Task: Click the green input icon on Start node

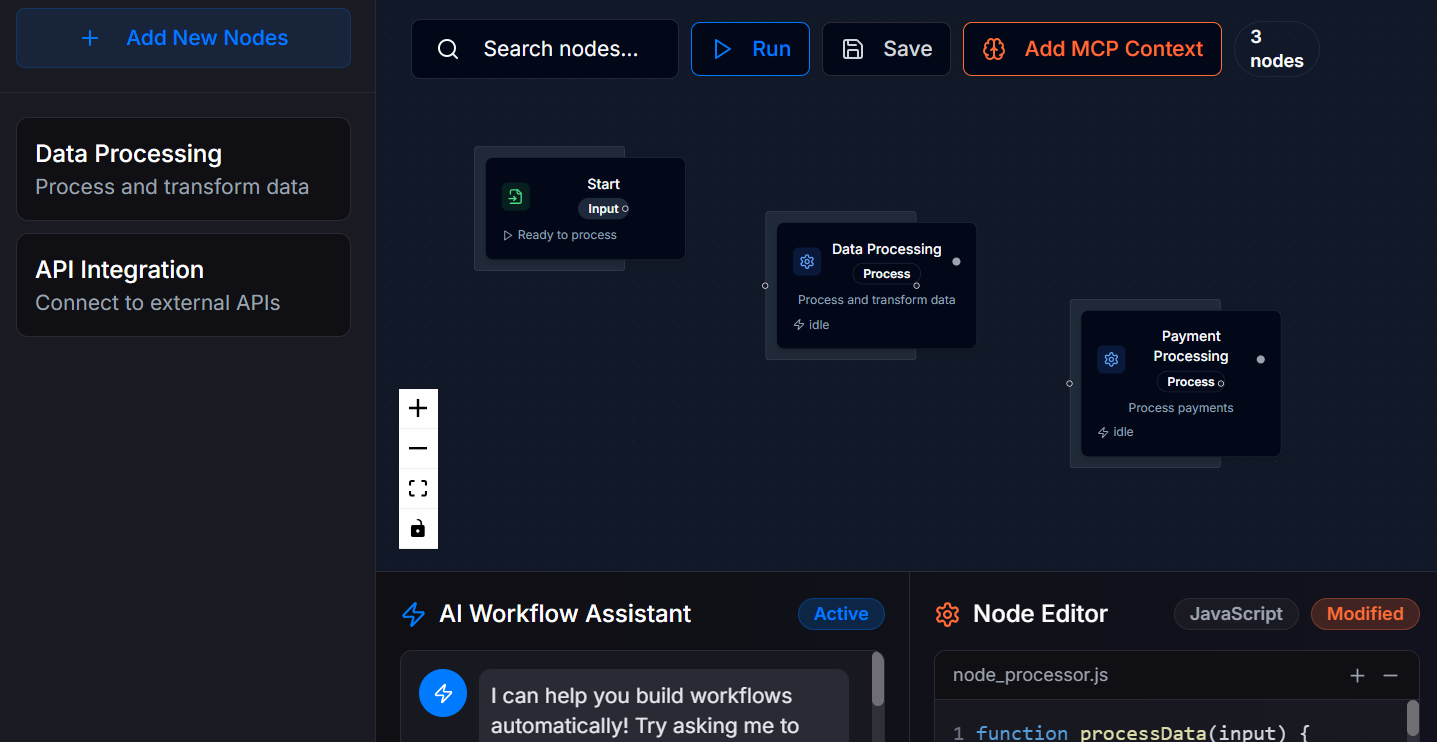Action: pos(515,197)
